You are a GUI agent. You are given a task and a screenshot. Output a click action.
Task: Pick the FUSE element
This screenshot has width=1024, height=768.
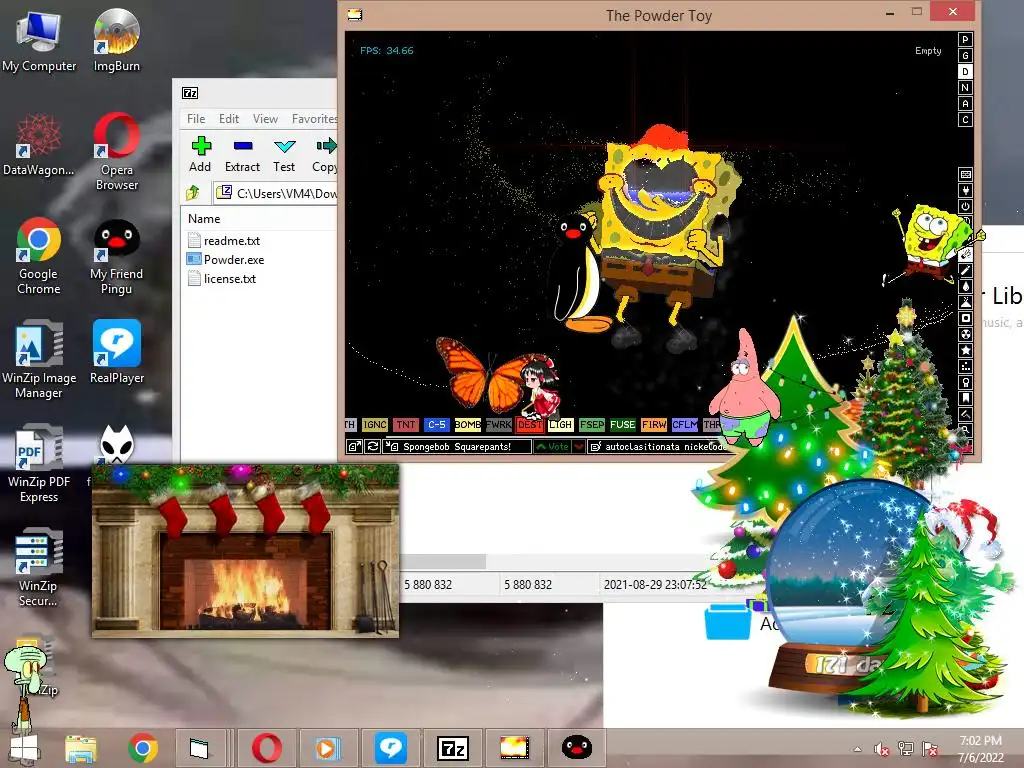622,424
